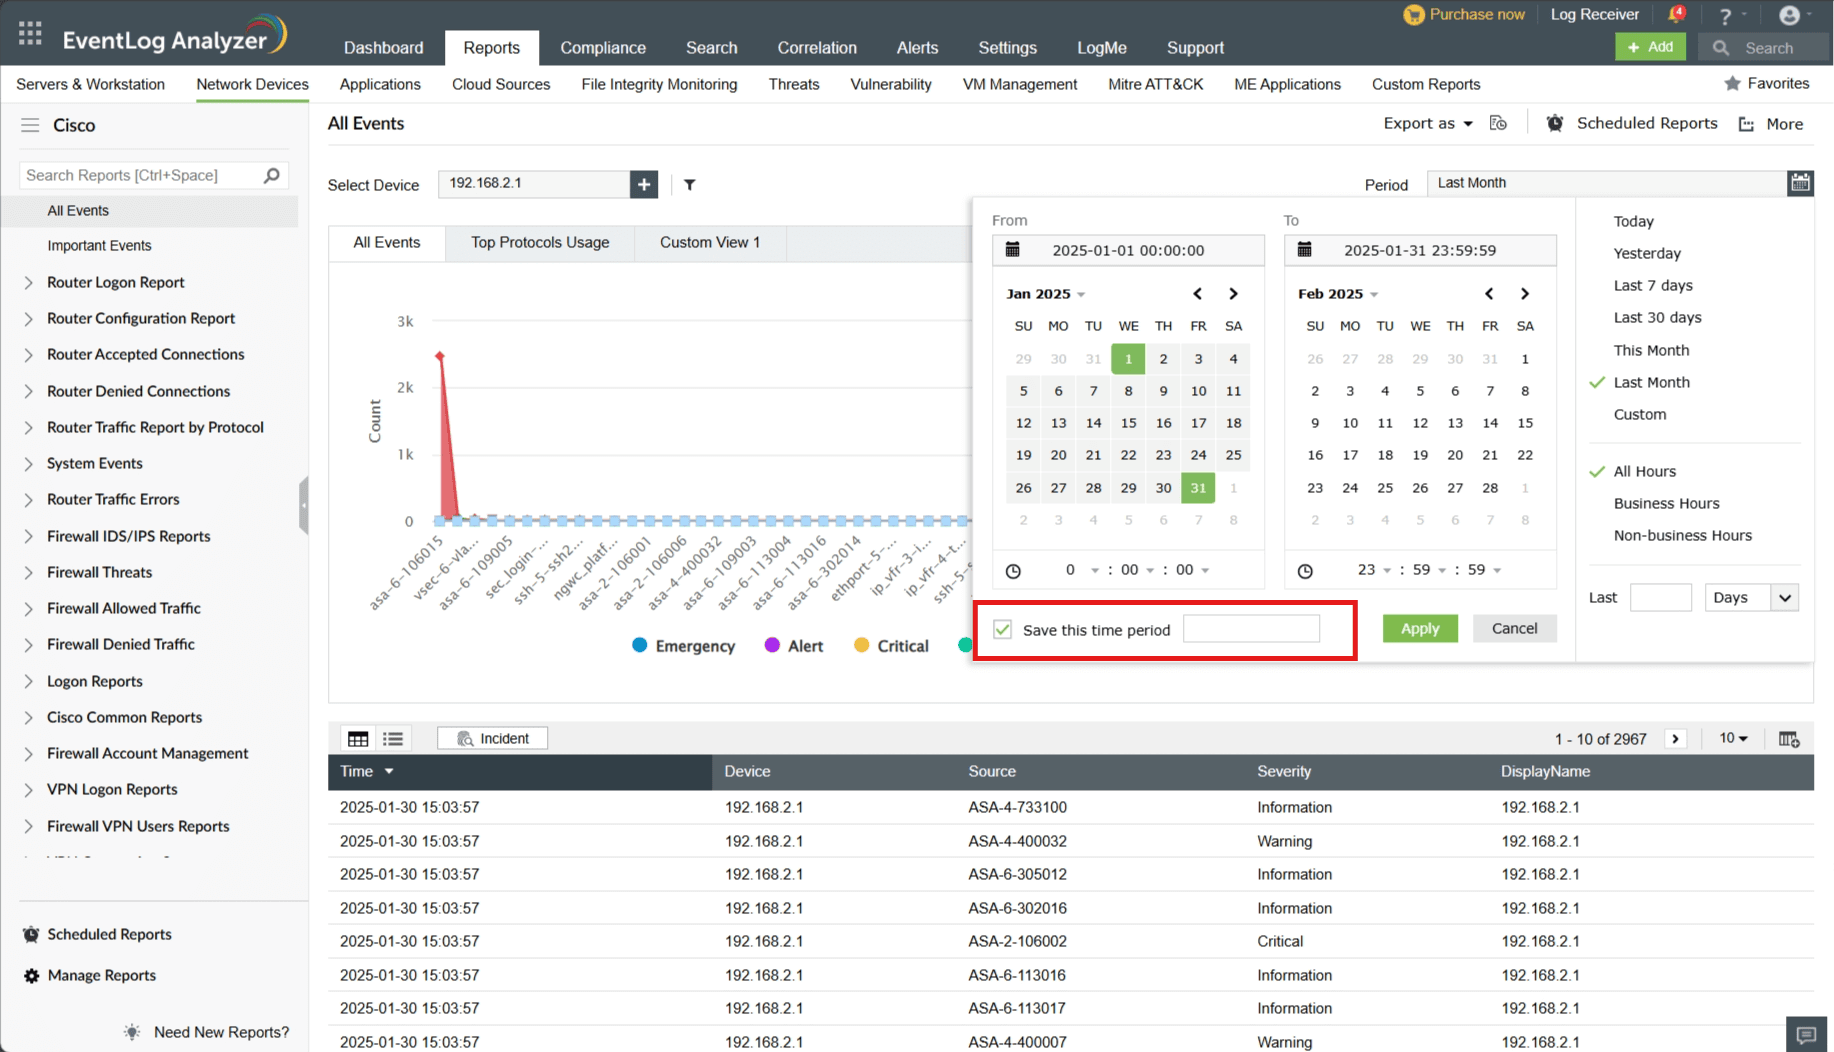Toggle the Critical legend color dot
The height and width of the screenshot is (1052, 1834).
pyautogui.click(x=861, y=645)
